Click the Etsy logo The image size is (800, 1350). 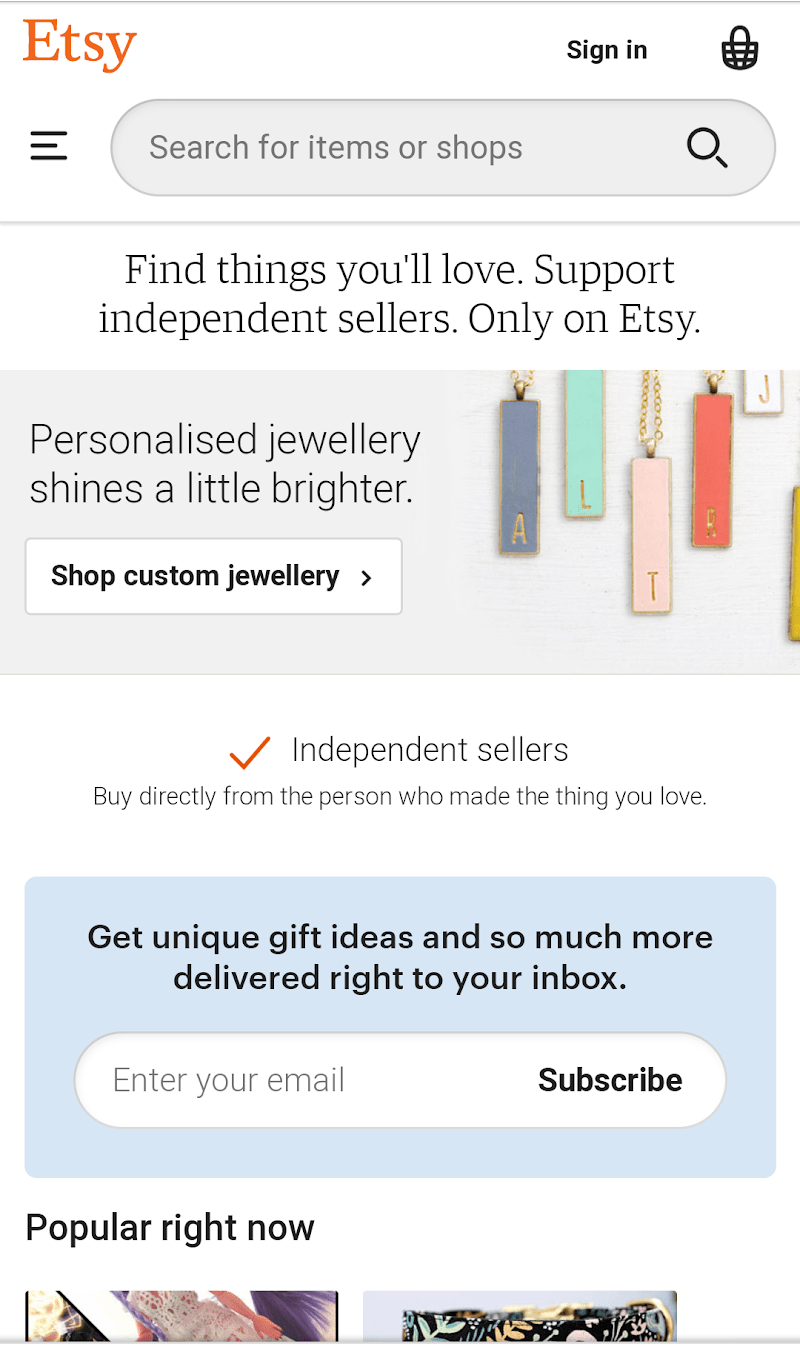pyautogui.click(x=79, y=46)
